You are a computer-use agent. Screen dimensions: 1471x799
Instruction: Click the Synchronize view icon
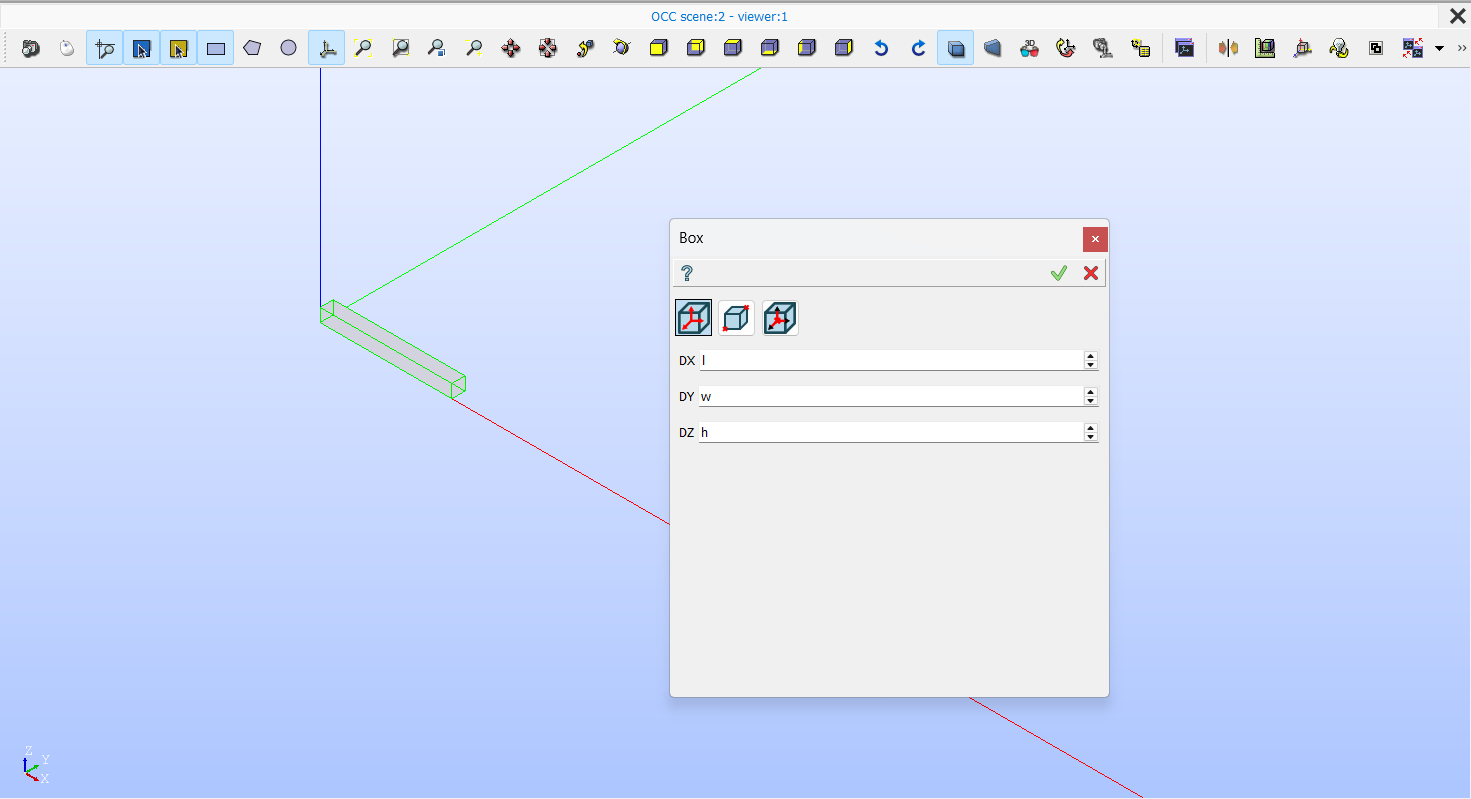pos(1413,48)
